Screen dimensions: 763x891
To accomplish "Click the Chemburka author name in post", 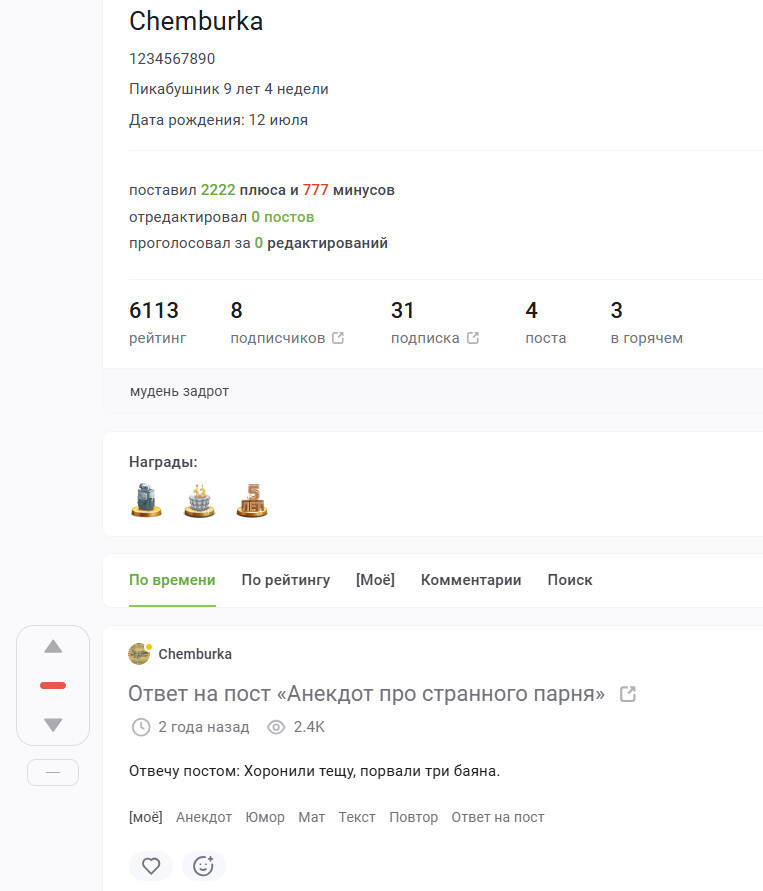I will click(195, 654).
